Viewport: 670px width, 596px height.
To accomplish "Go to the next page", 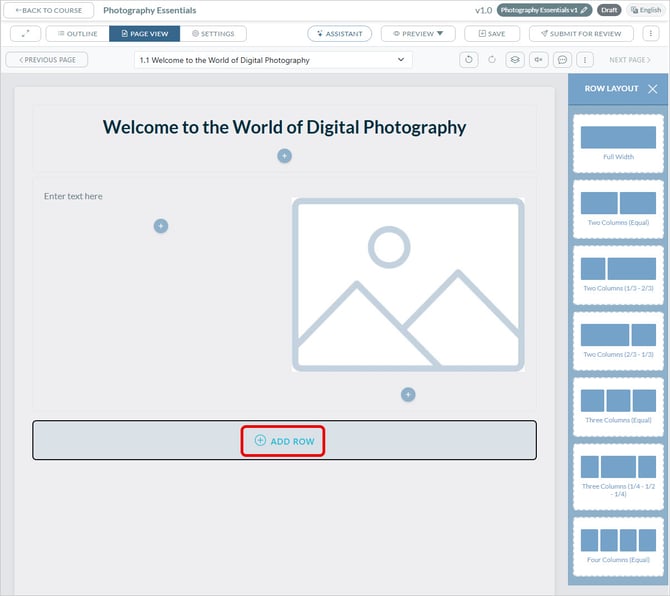I will pyautogui.click(x=630, y=60).
